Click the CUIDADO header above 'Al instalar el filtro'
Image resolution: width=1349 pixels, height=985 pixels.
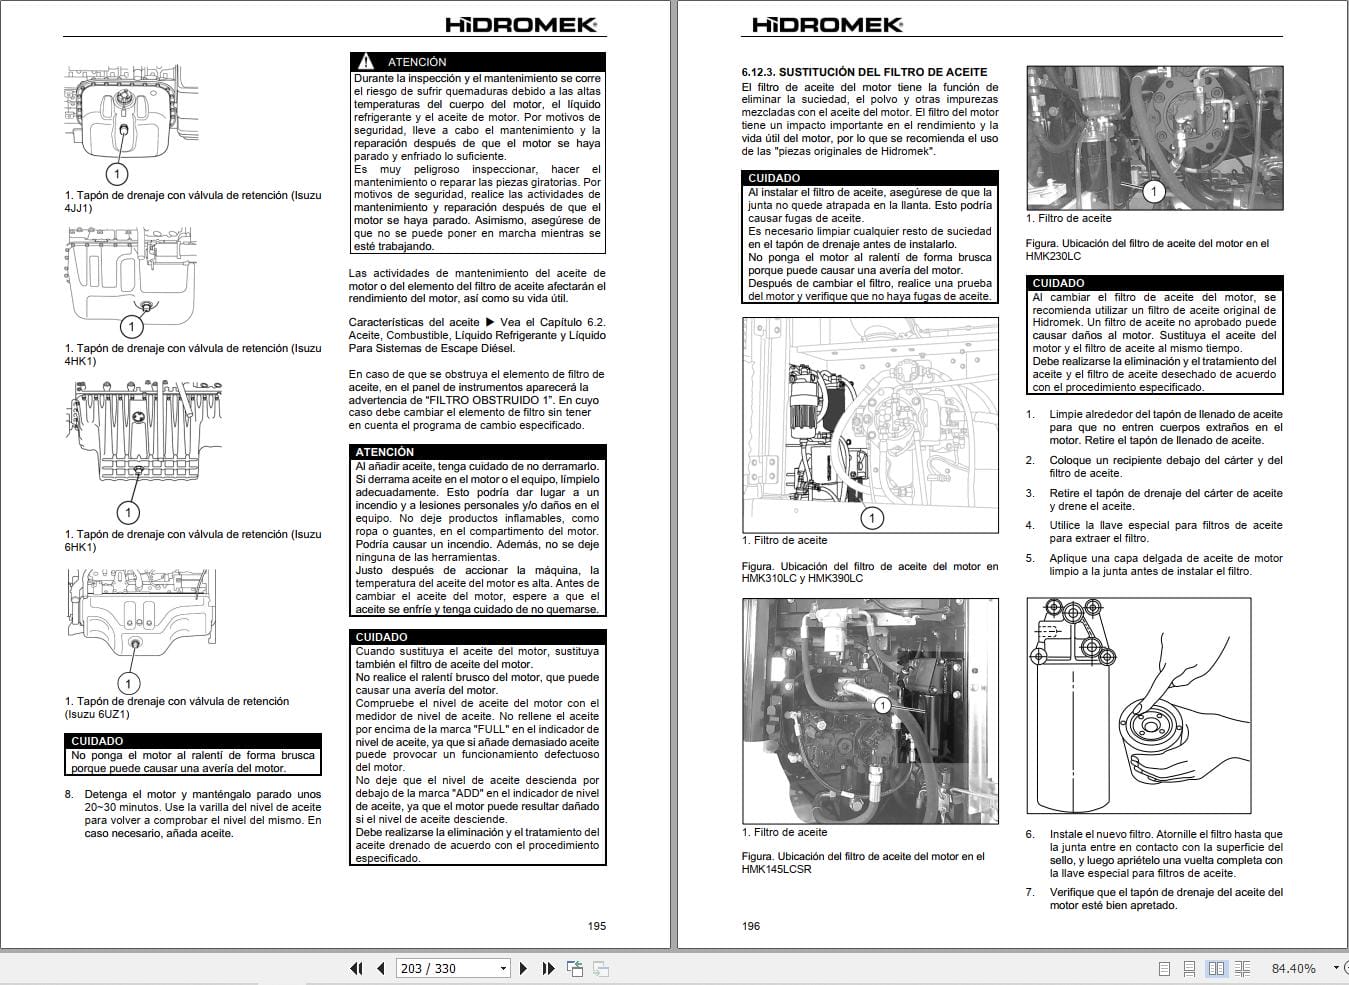pyautogui.click(x=870, y=178)
